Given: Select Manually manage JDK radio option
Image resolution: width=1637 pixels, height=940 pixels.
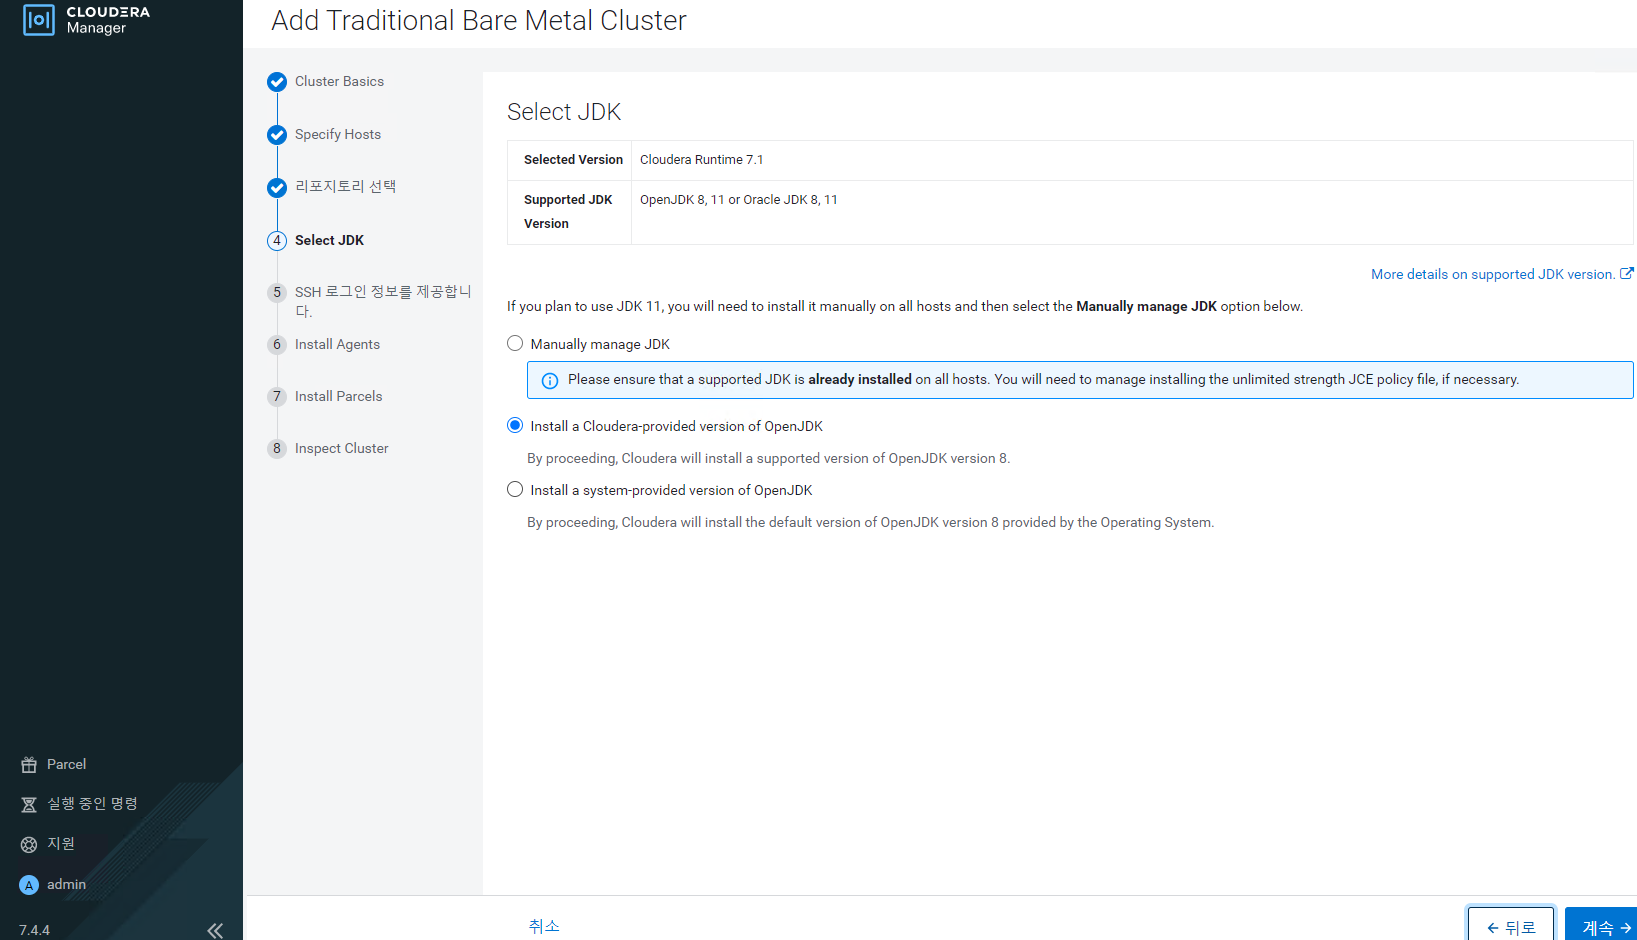Looking at the screenshot, I should pos(515,343).
